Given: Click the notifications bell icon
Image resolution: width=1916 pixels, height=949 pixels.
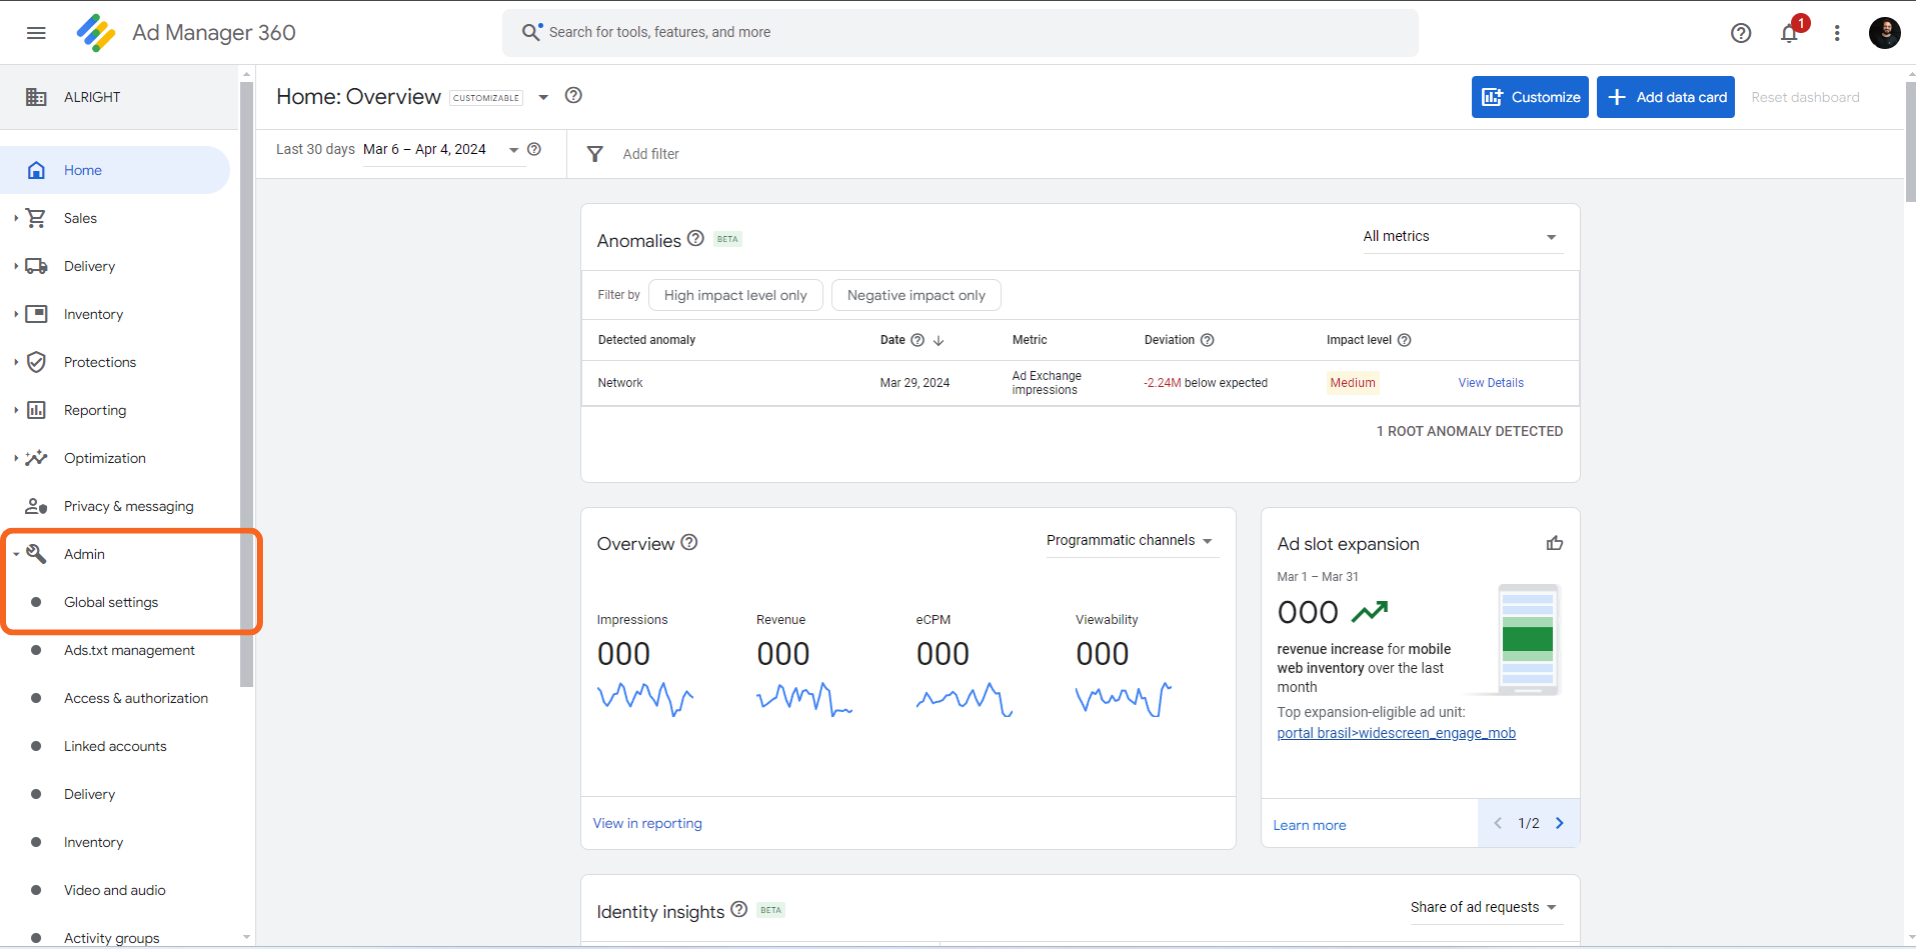Looking at the screenshot, I should tap(1789, 33).
